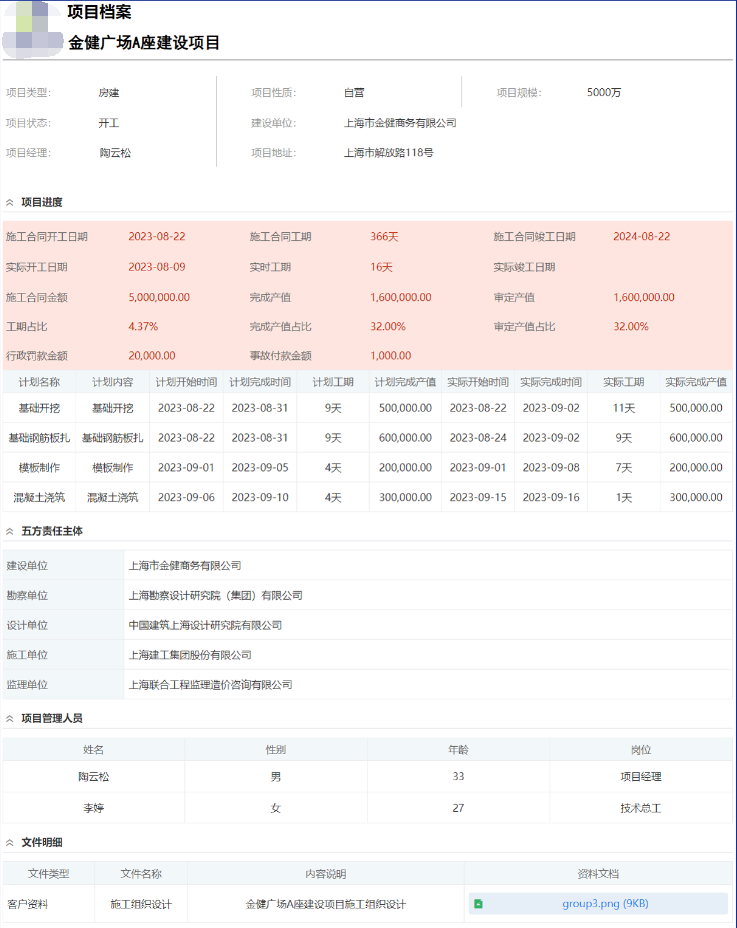The height and width of the screenshot is (928, 737).
Task: Click the 5,000,000.00 contract amount
Action: (x=159, y=297)
